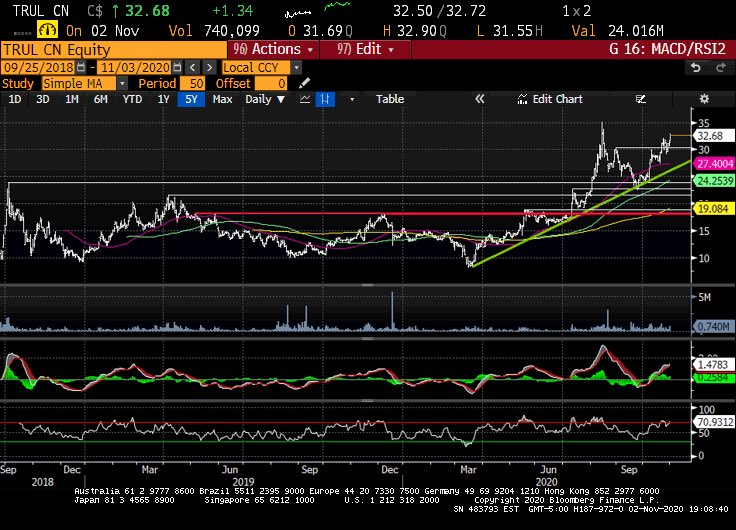Click the previous date range arrow

tap(192, 68)
